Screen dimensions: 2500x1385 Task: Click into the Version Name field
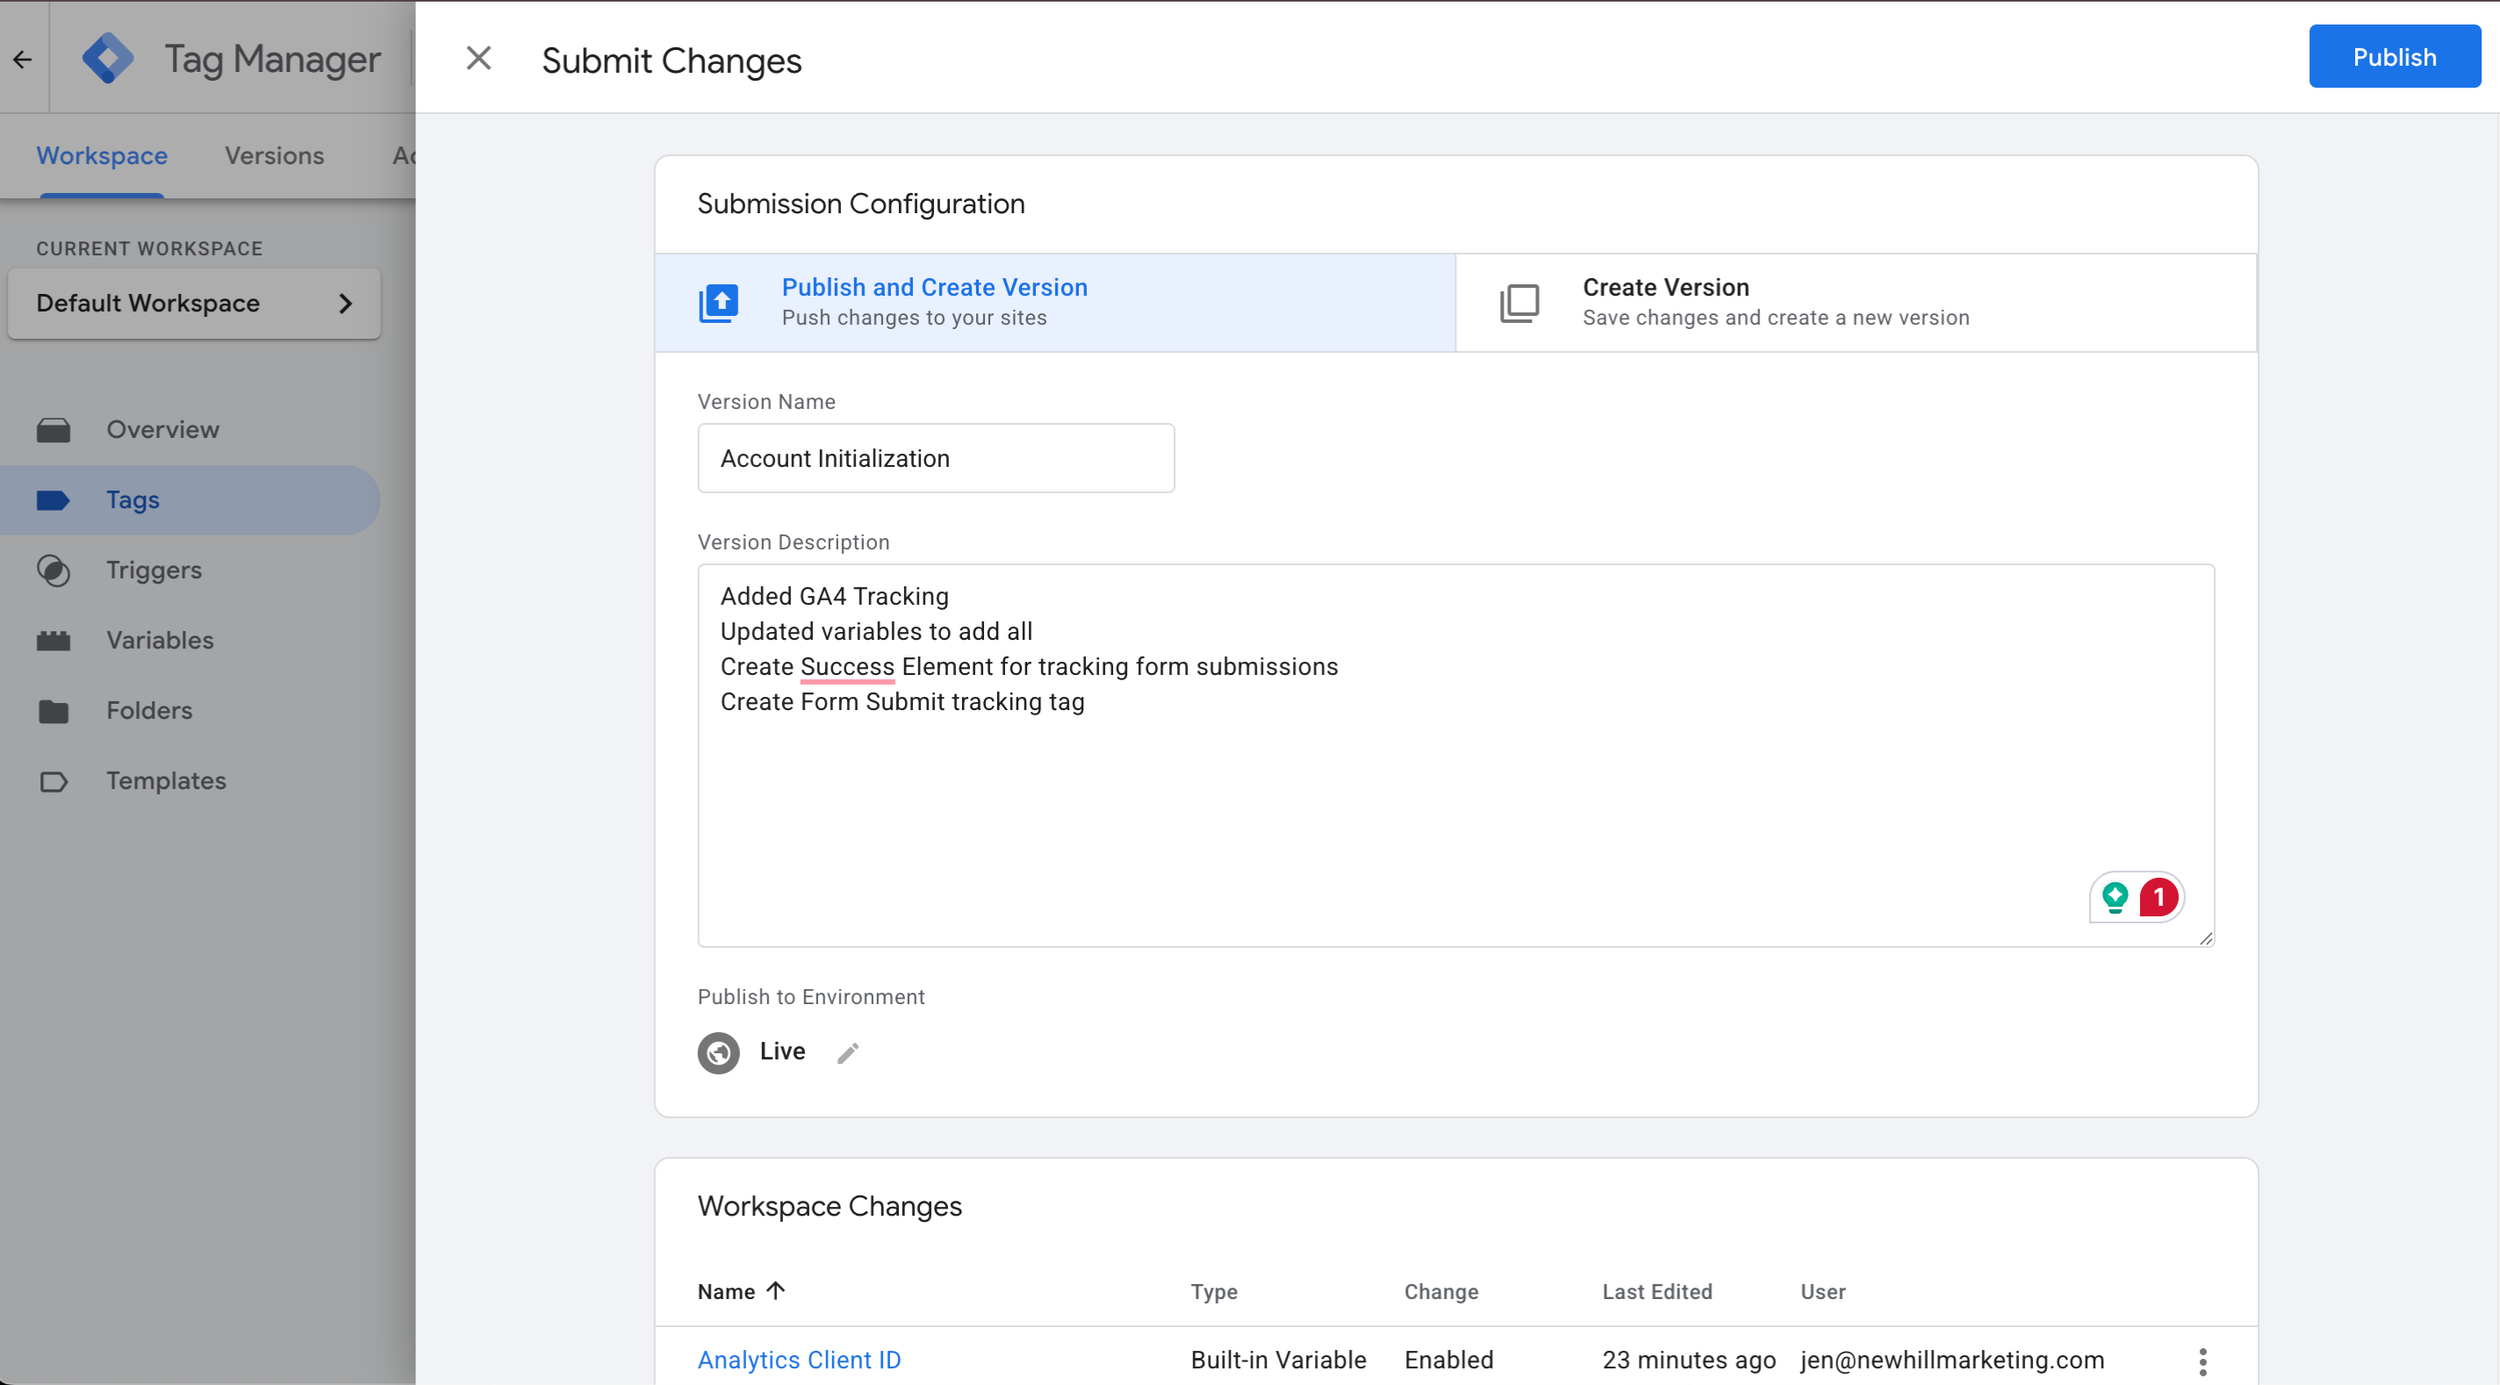click(x=935, y=458)
